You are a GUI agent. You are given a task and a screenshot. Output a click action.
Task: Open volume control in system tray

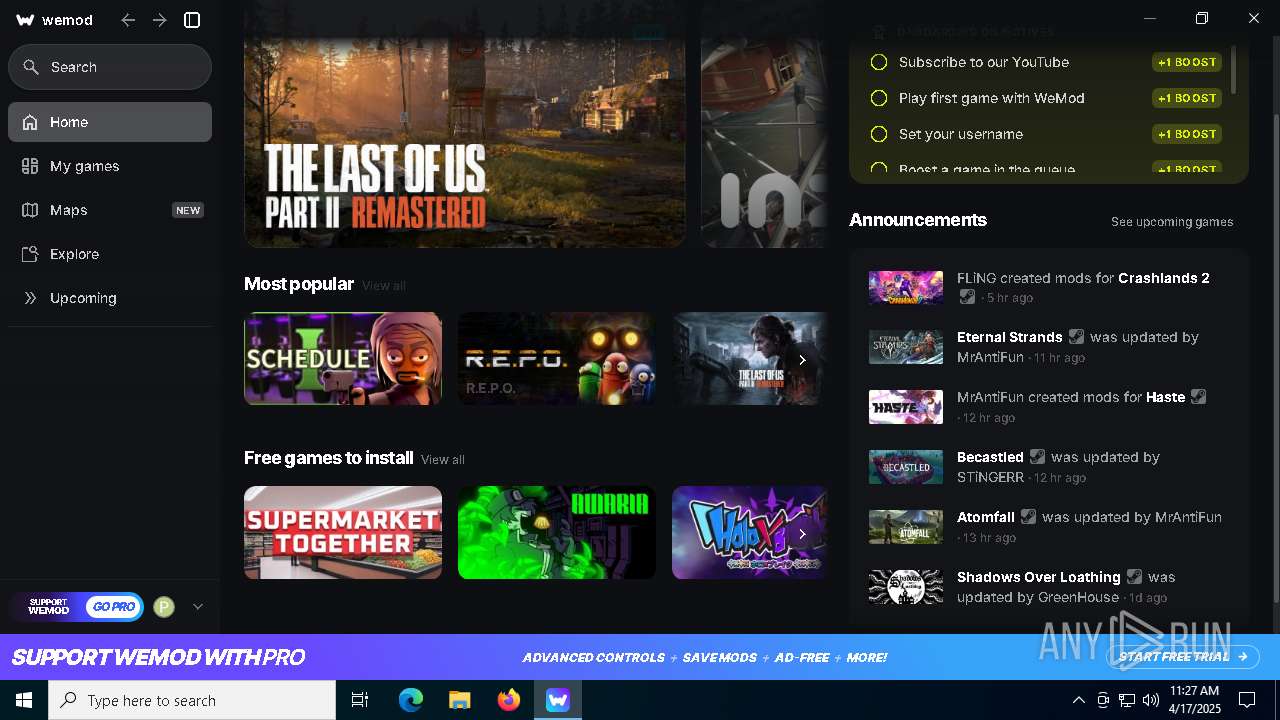[1151, 700]
